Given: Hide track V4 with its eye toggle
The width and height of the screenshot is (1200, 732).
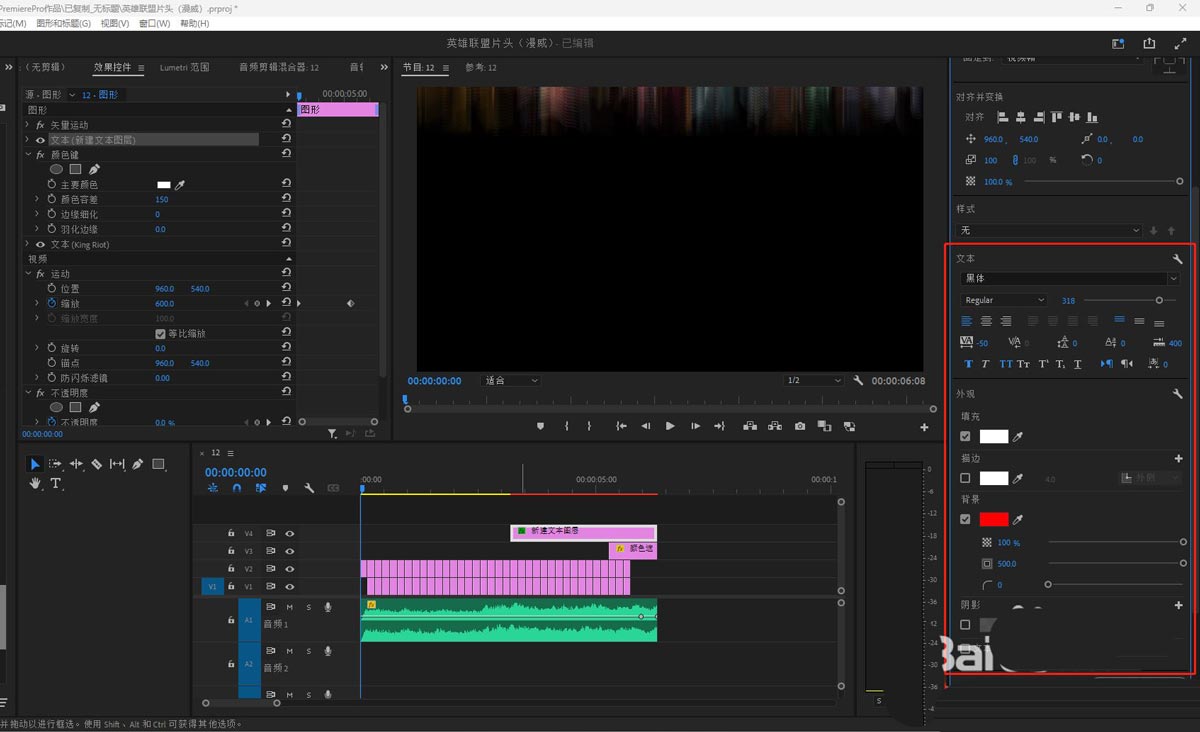Looking at the screenshot, I should (x=289, y=533).
